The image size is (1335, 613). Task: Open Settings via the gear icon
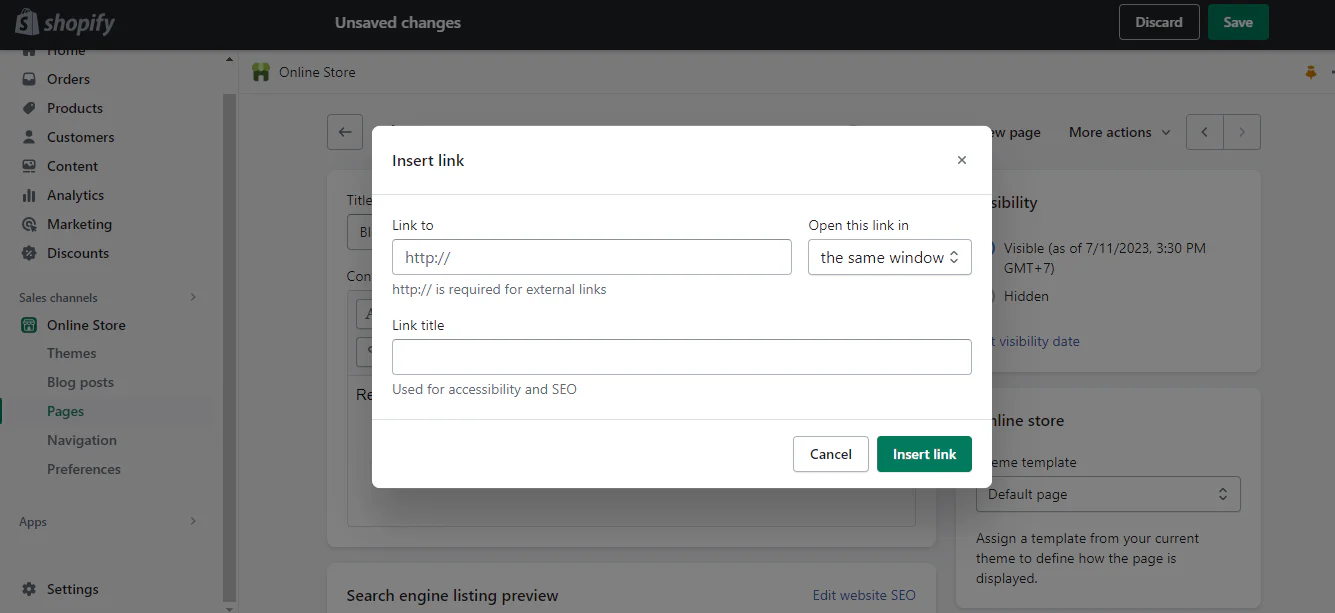click(x=29, y=588)
